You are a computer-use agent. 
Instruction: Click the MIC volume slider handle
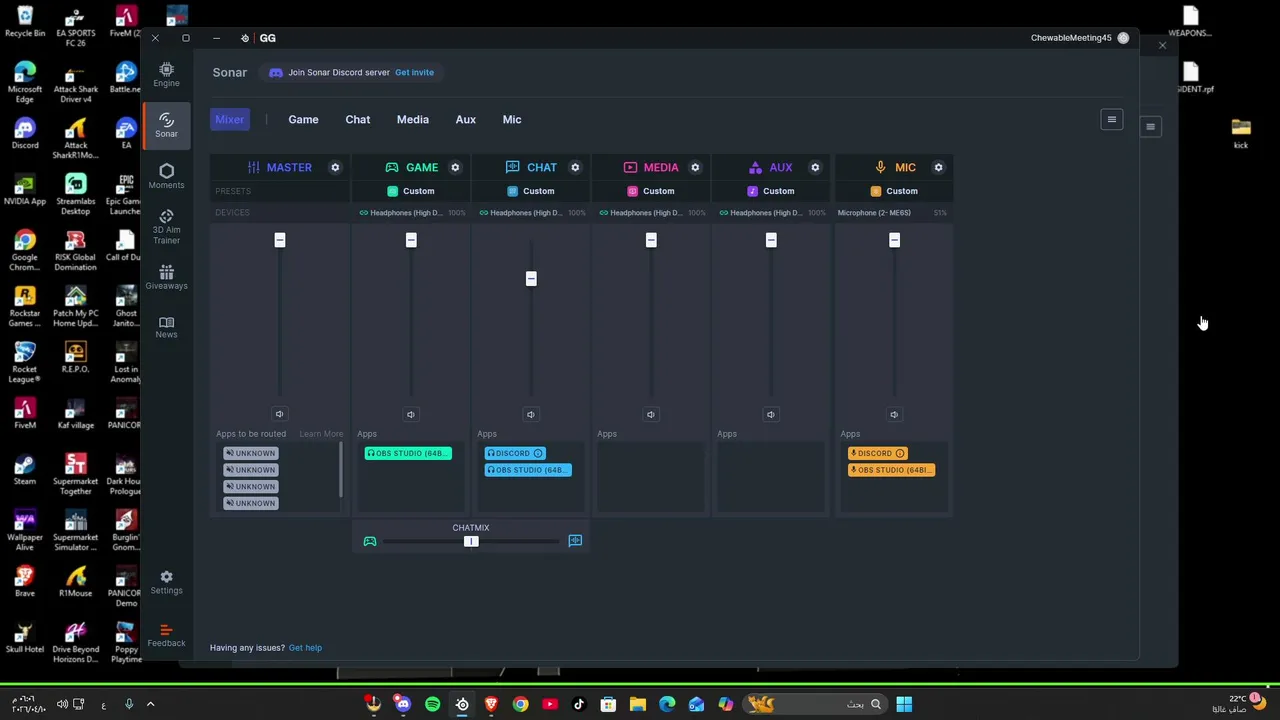pos(894,240)
